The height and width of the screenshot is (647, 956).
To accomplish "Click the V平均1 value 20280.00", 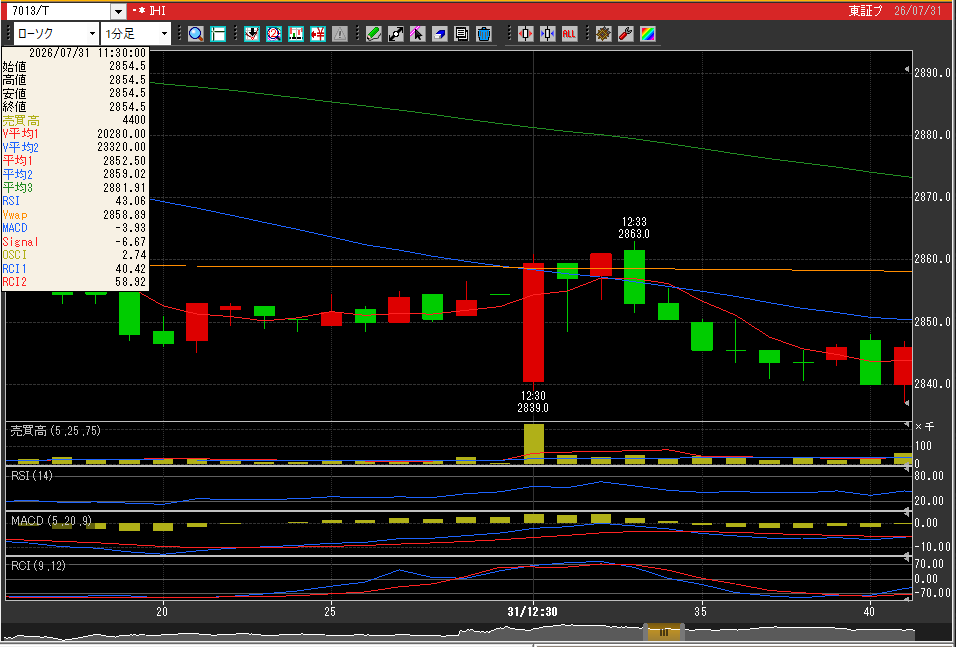I will tap(121, 134).
